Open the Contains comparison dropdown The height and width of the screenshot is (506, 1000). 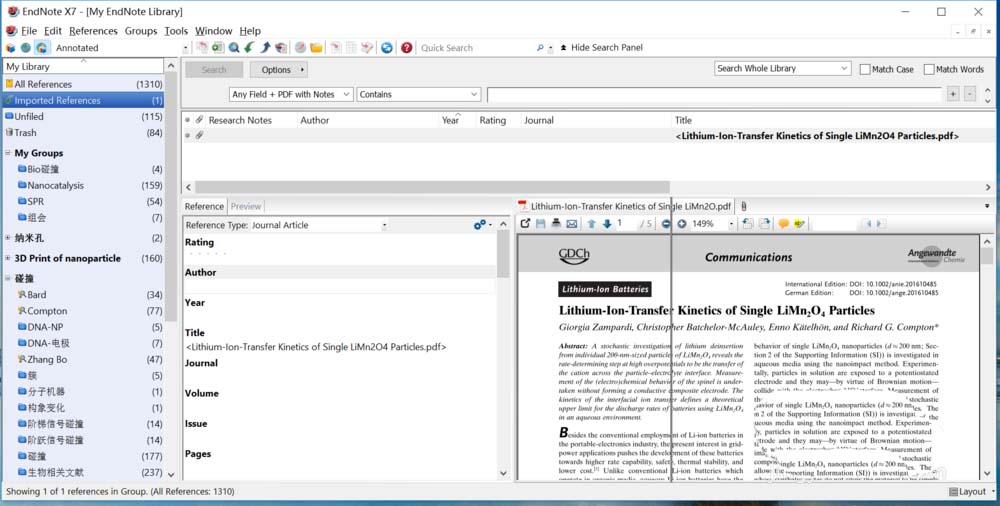419,94
